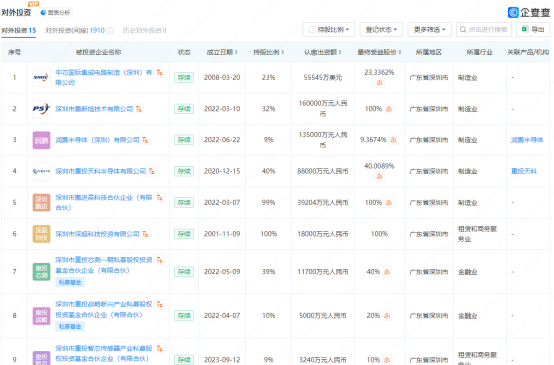Click the beneficiary icon beside 9.3674%
Screen dimensions: 554x365
coord(393,140)
